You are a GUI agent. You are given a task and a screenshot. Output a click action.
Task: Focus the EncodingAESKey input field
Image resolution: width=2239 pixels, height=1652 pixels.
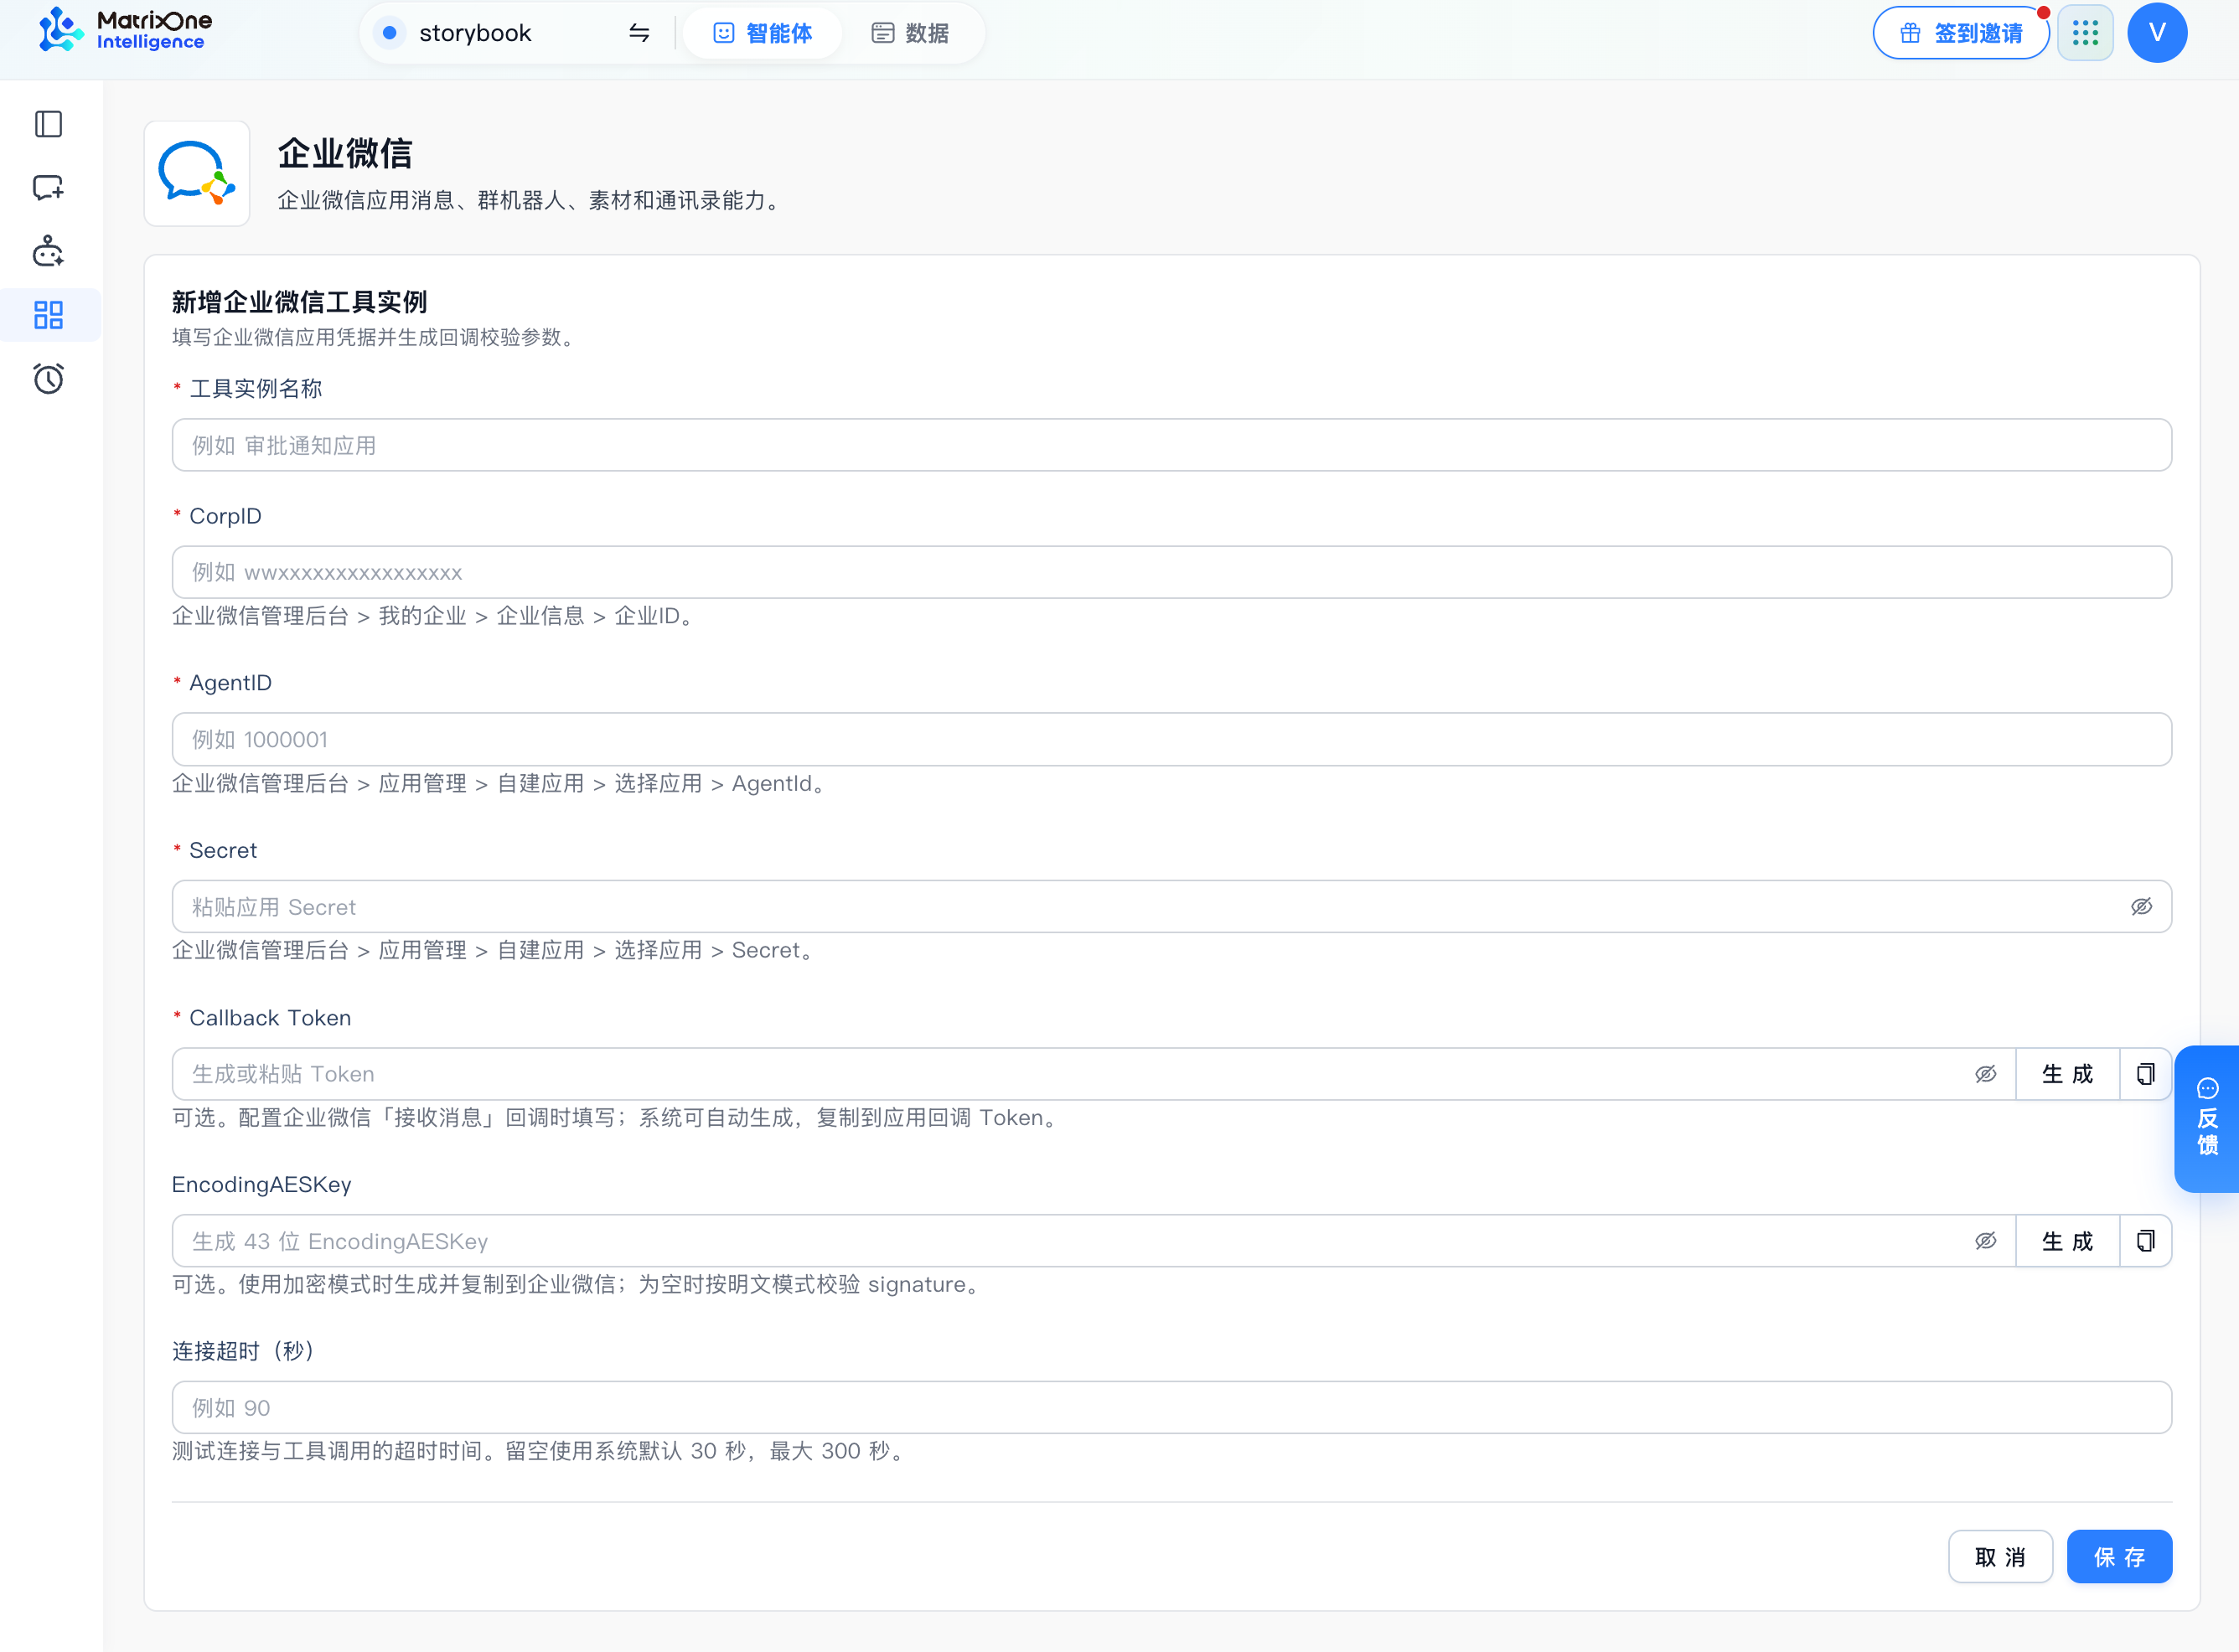tap(1093, 1241)
